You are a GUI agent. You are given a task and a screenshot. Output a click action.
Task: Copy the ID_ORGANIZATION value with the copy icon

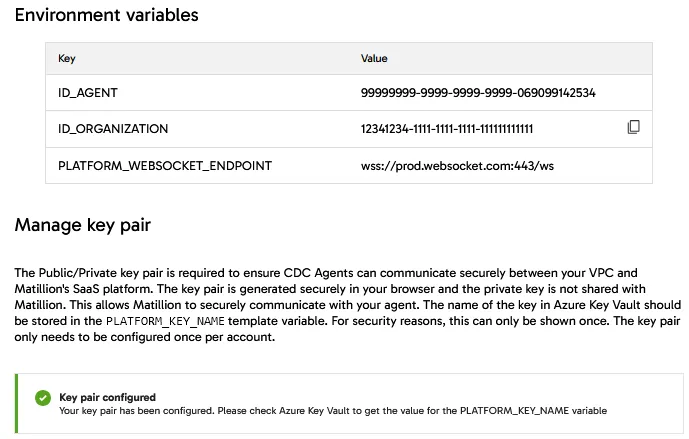point(633,127)
